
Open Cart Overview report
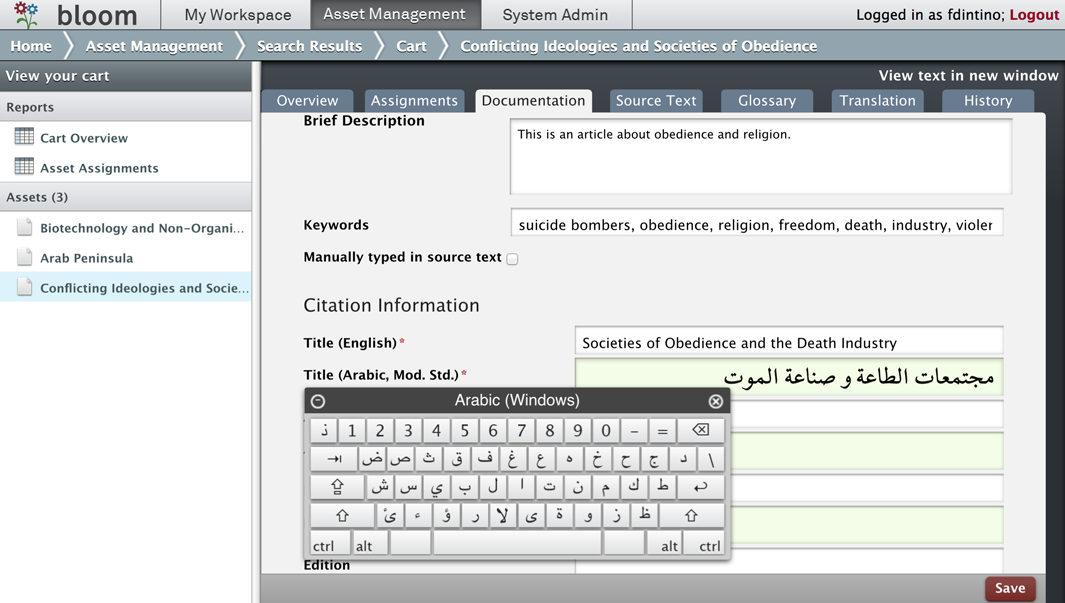click(x=84, y=138)
